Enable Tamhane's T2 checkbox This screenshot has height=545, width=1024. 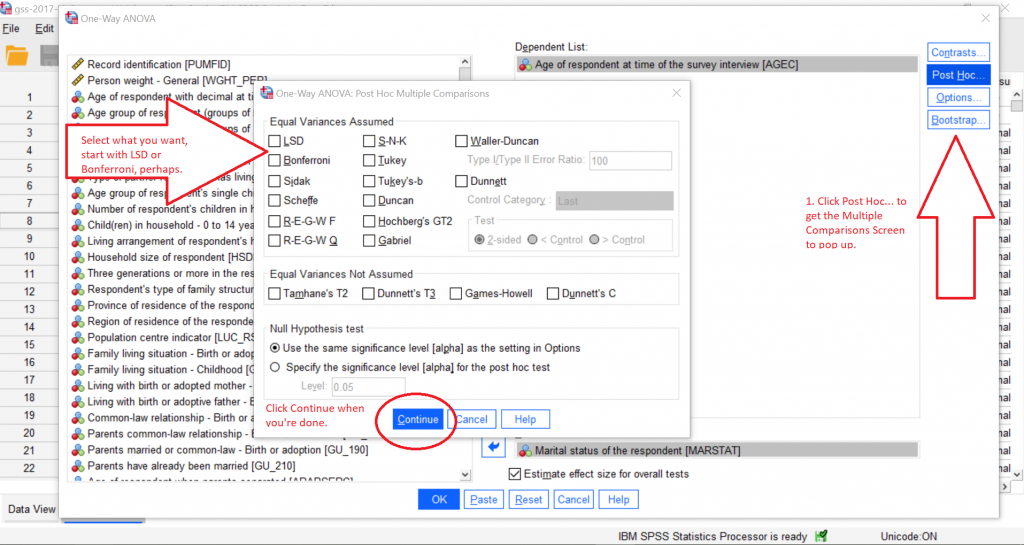[274, 294]
